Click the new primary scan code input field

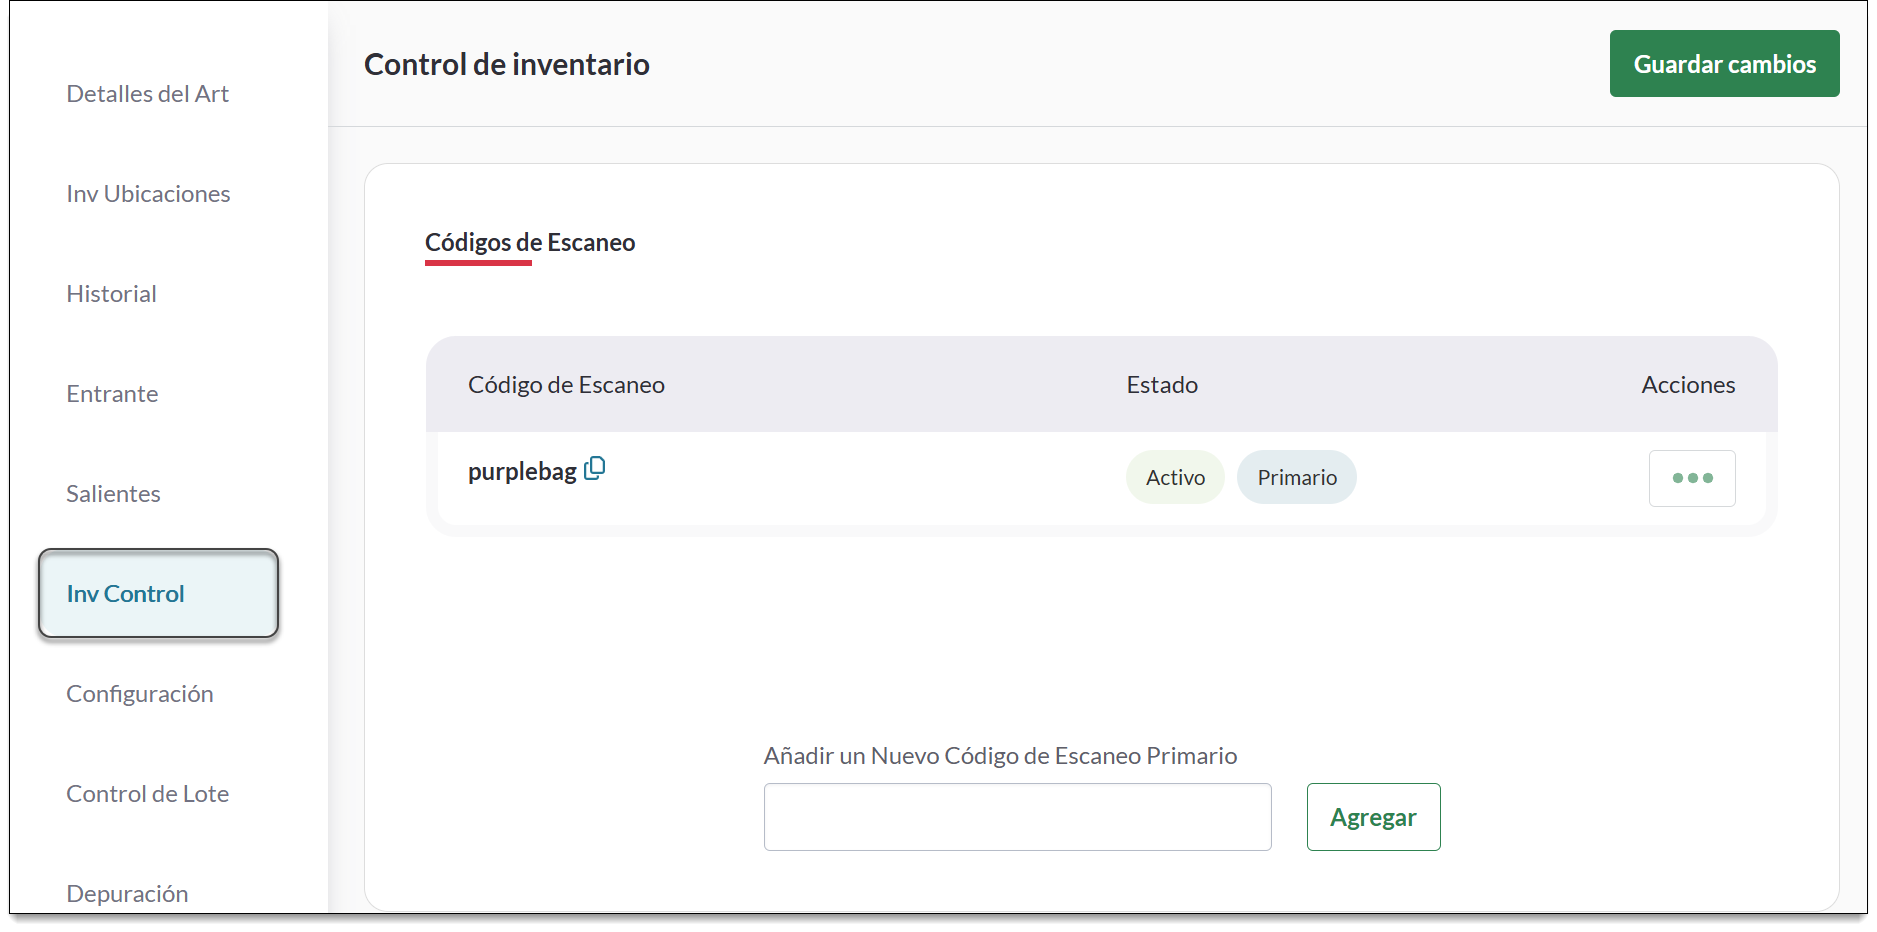click(x=1016, y=816)
